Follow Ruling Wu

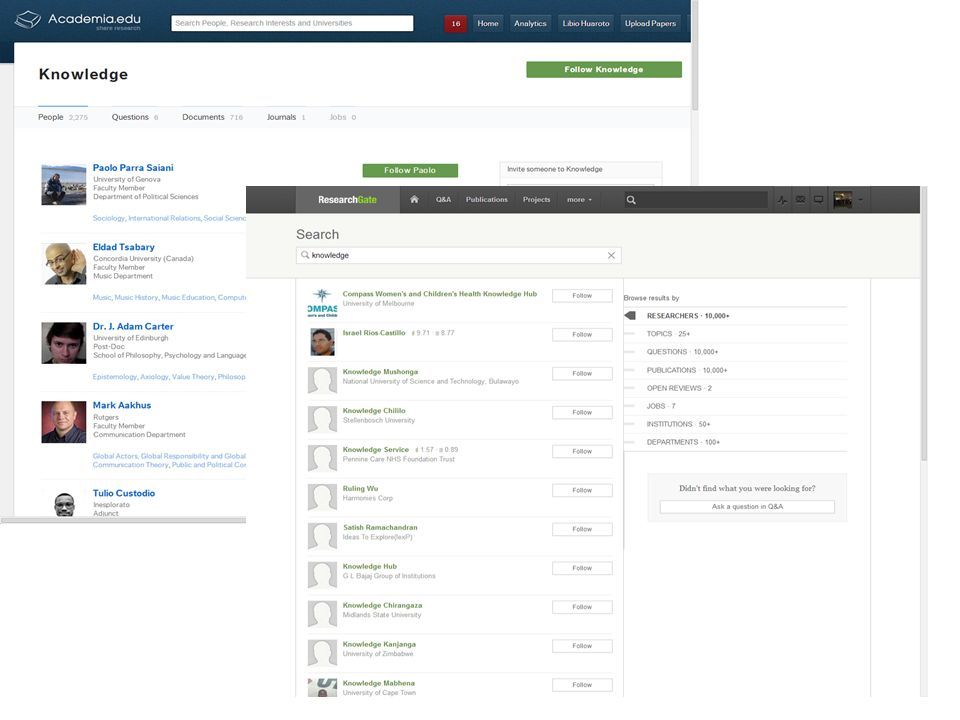pyautogui.click(x=582, y=490)
